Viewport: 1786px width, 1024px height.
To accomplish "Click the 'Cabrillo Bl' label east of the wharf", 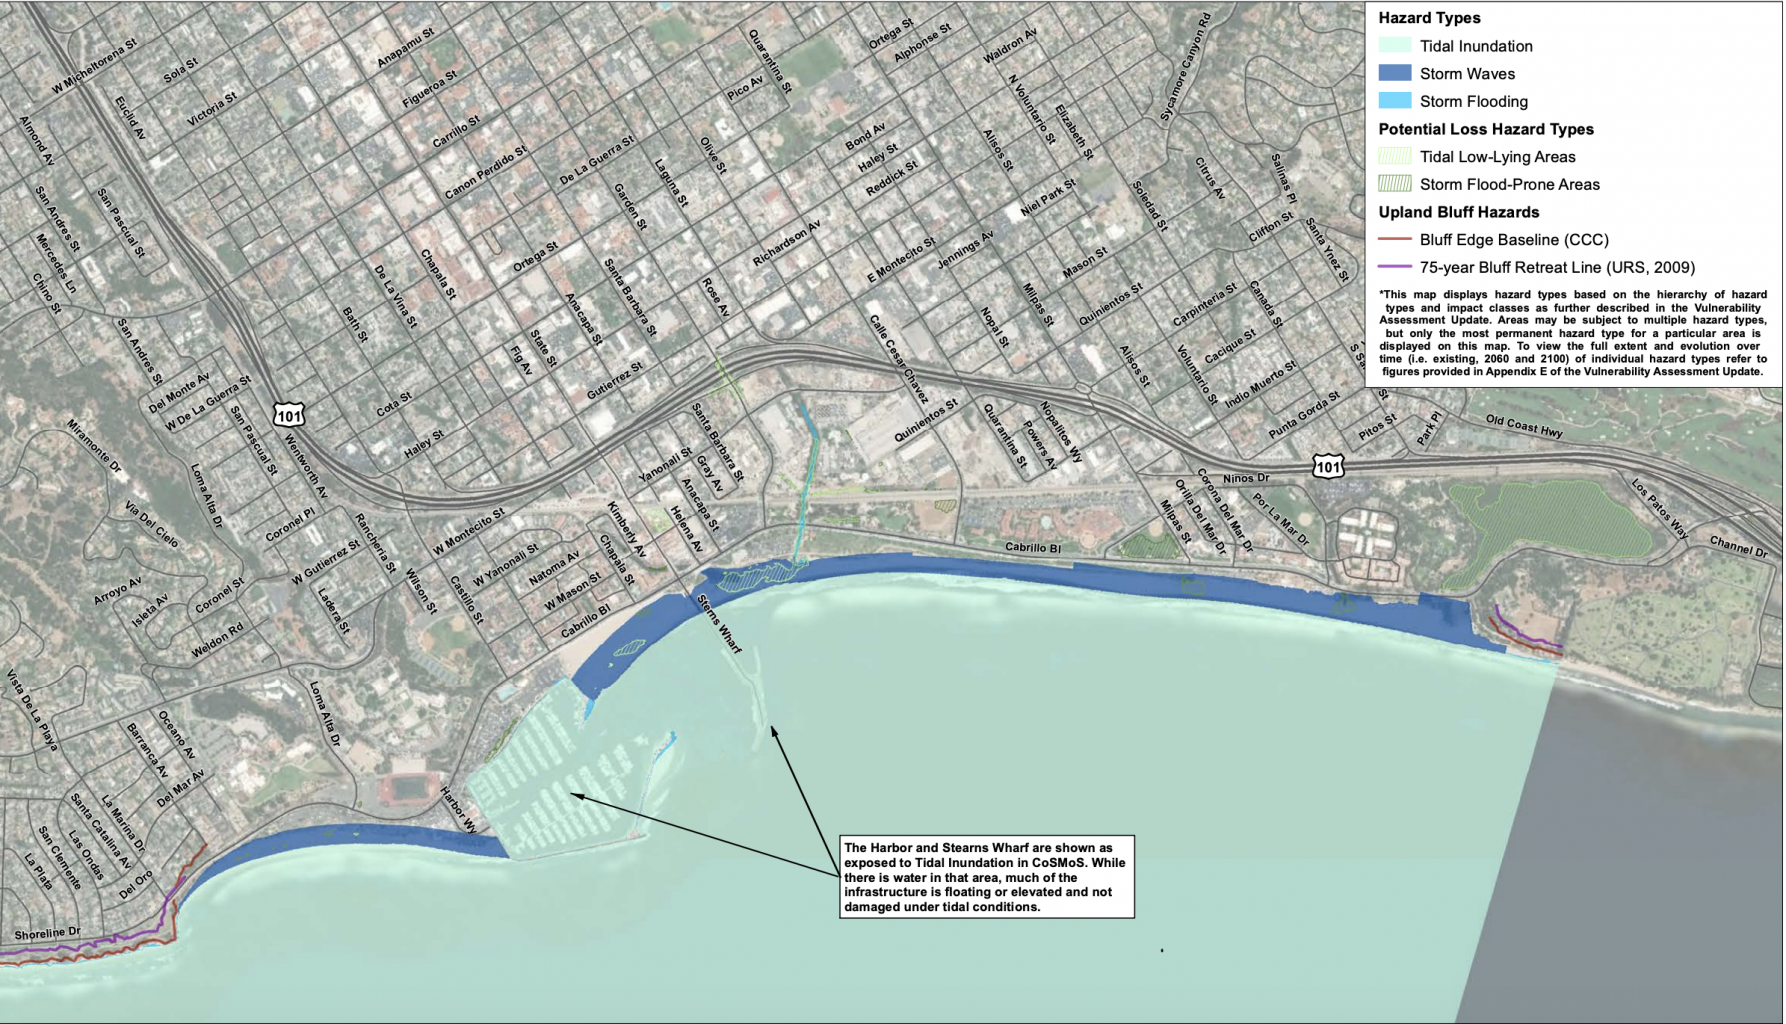I will pos(1033,548).
